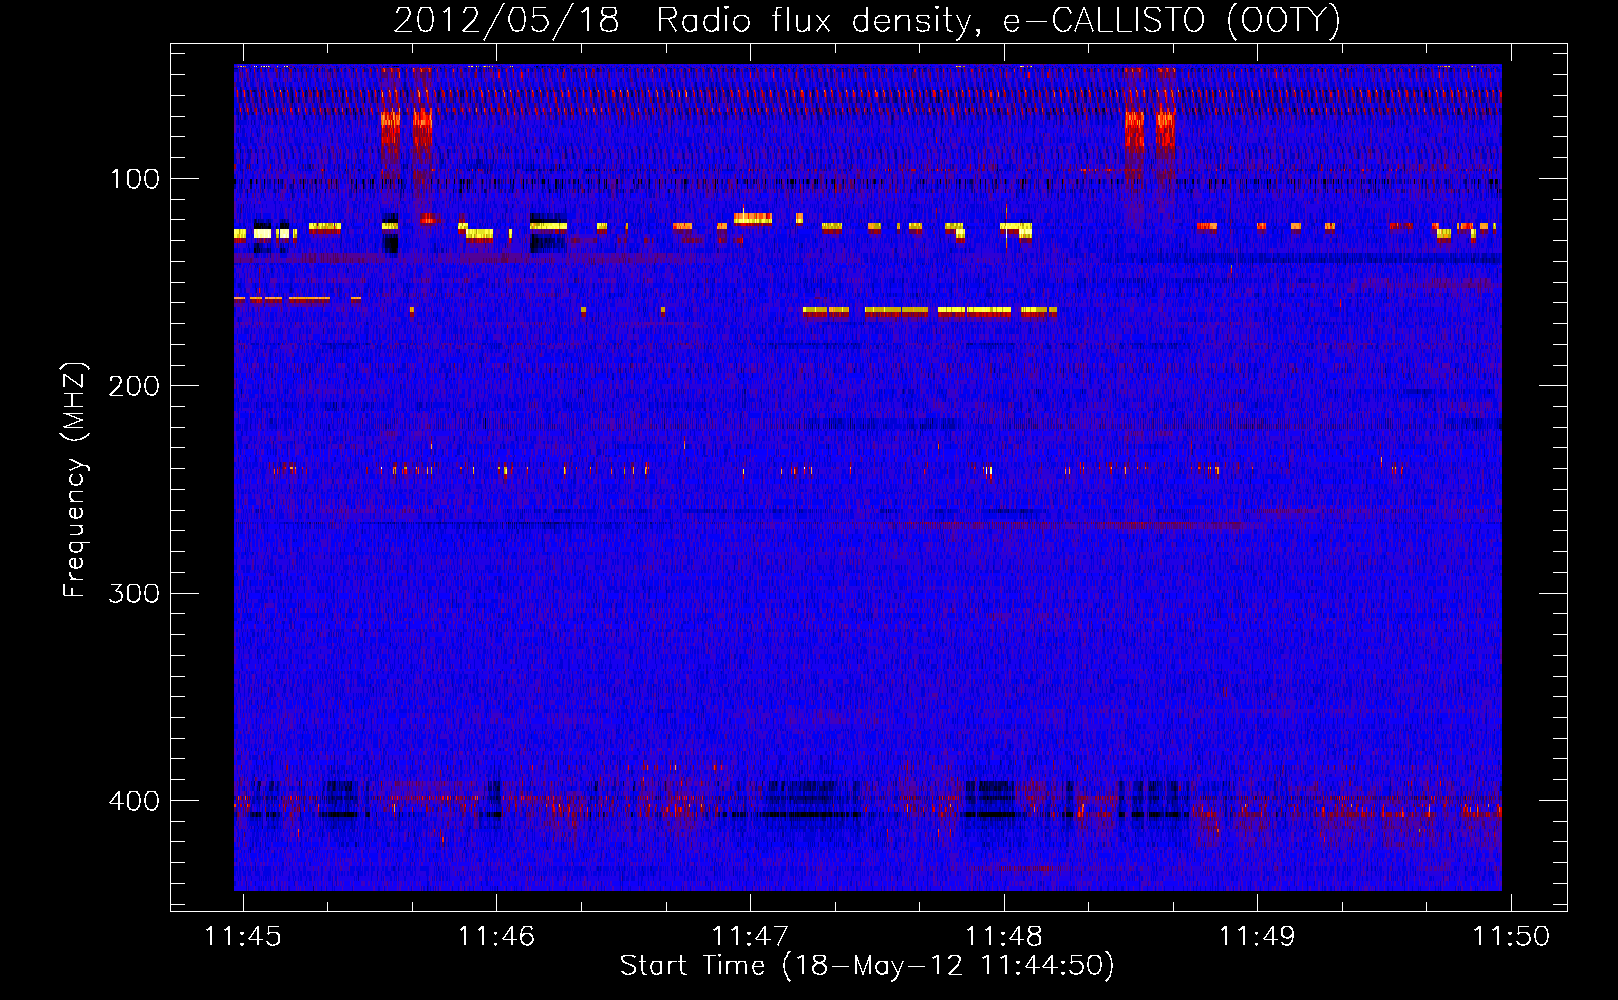Click the 11:50 time tick label

tap(1511, 936)
